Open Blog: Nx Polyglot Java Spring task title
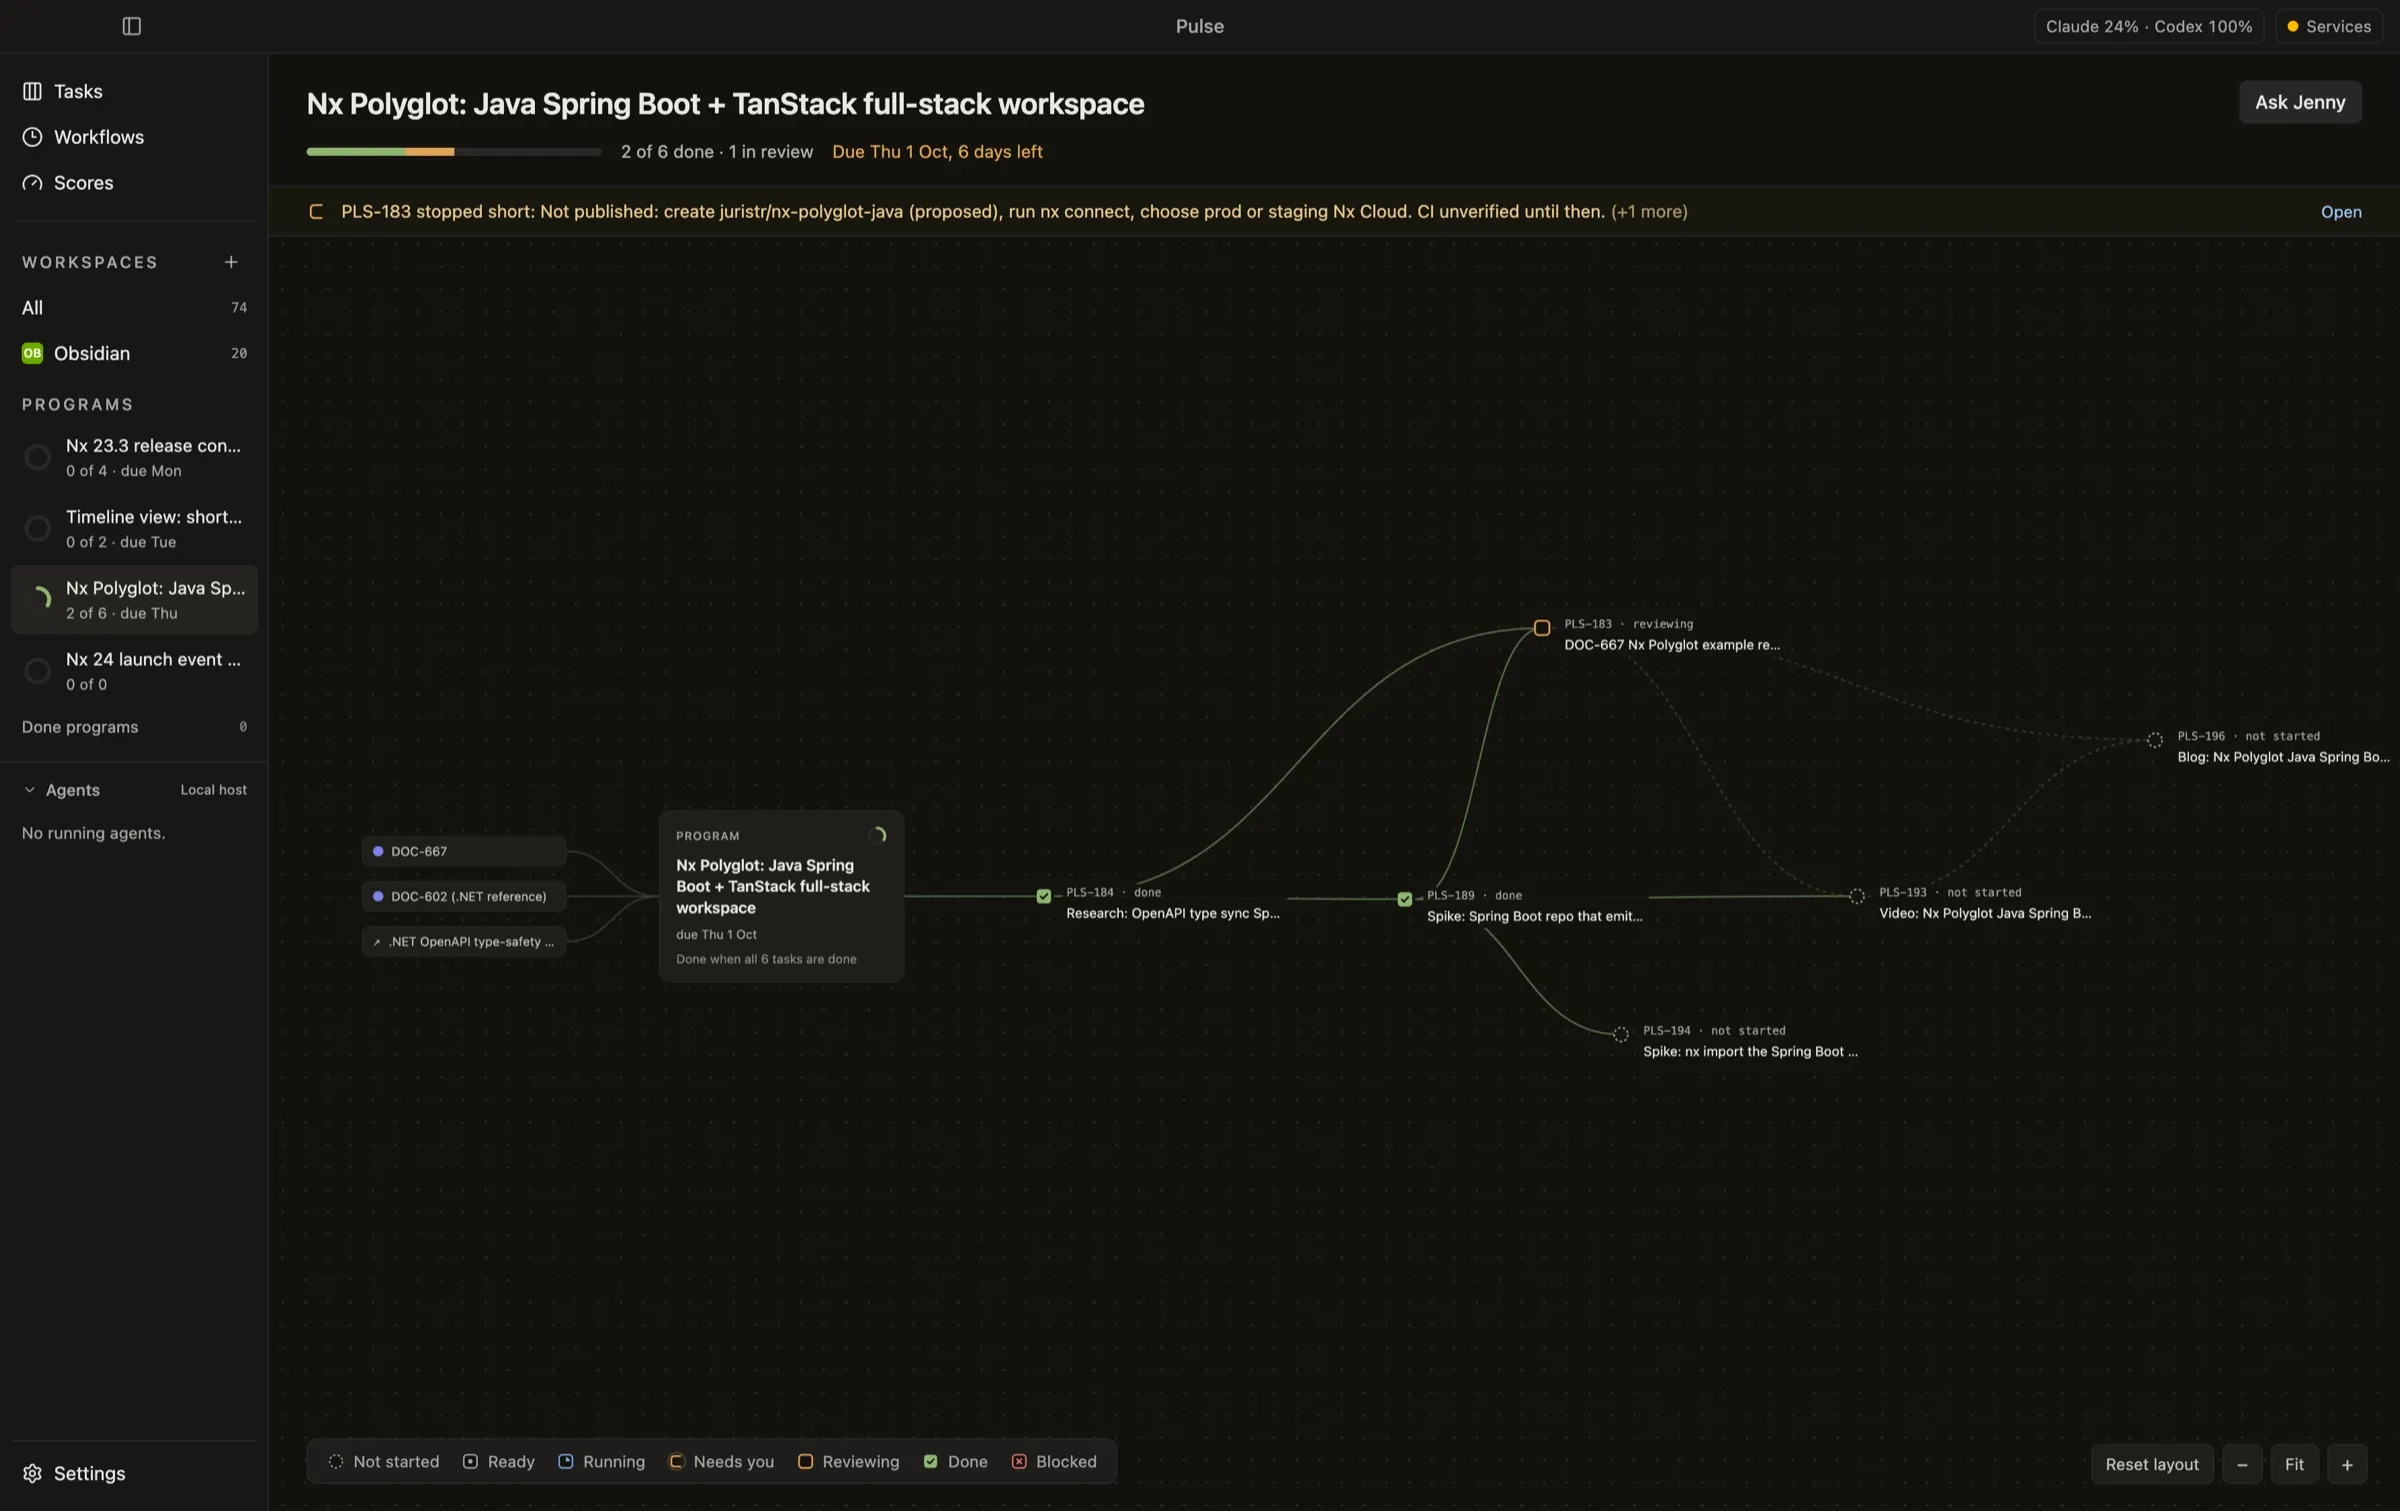 click(x=2283, y=757)
